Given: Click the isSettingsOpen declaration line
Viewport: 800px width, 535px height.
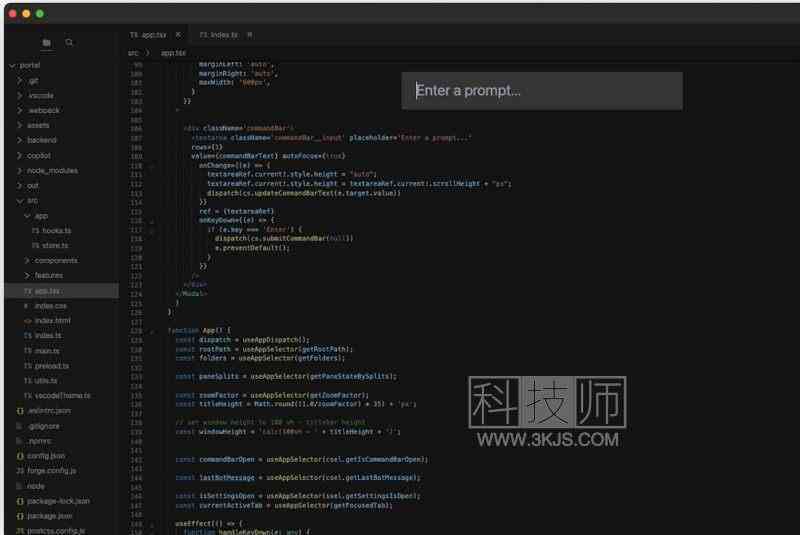Looking at the screenshot, I should pos(298,496).
